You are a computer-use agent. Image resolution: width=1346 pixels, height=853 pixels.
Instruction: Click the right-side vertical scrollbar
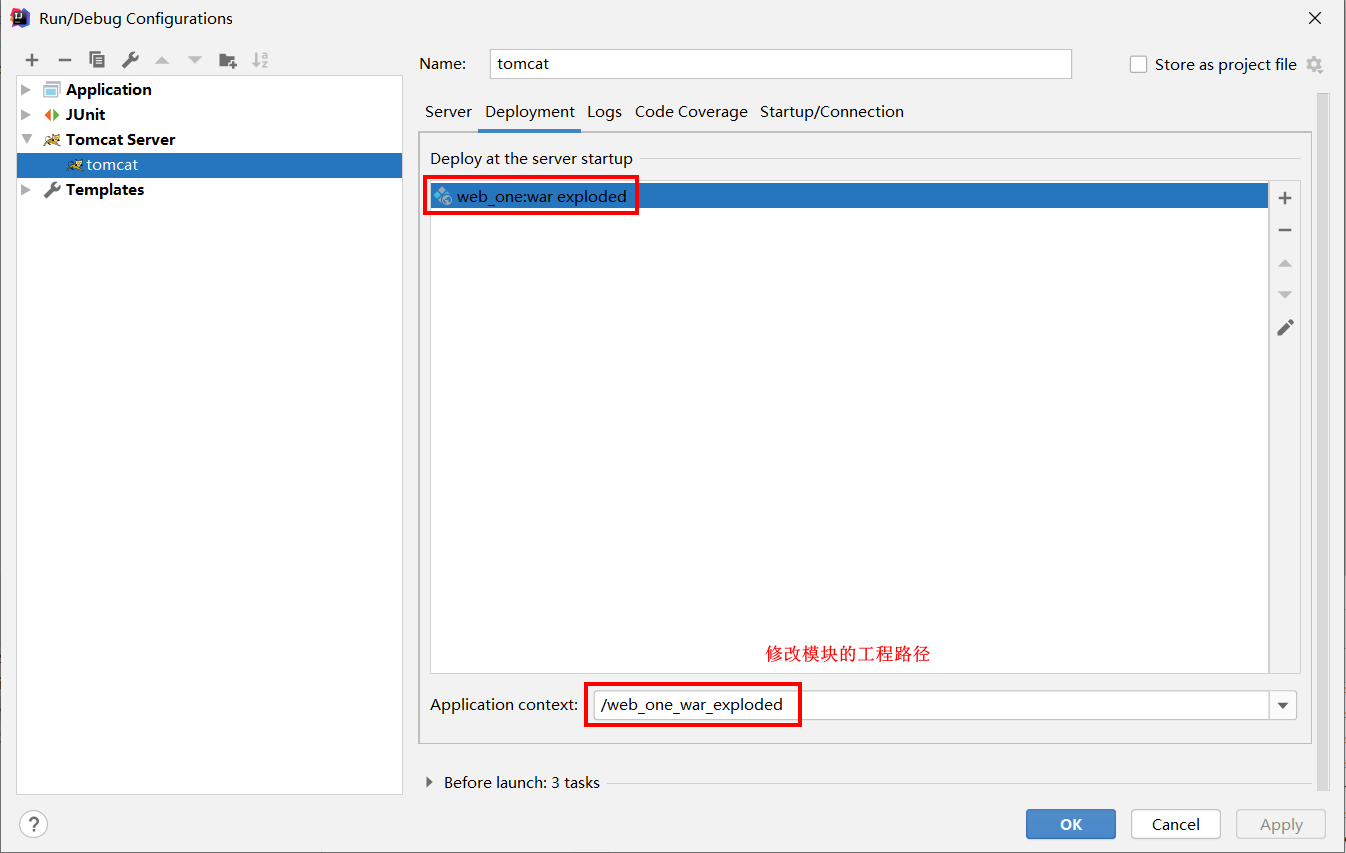click(x=1323, y=440)
